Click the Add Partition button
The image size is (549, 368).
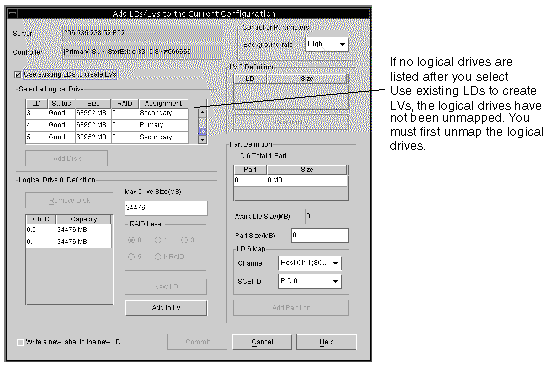[x=291, y=307]
